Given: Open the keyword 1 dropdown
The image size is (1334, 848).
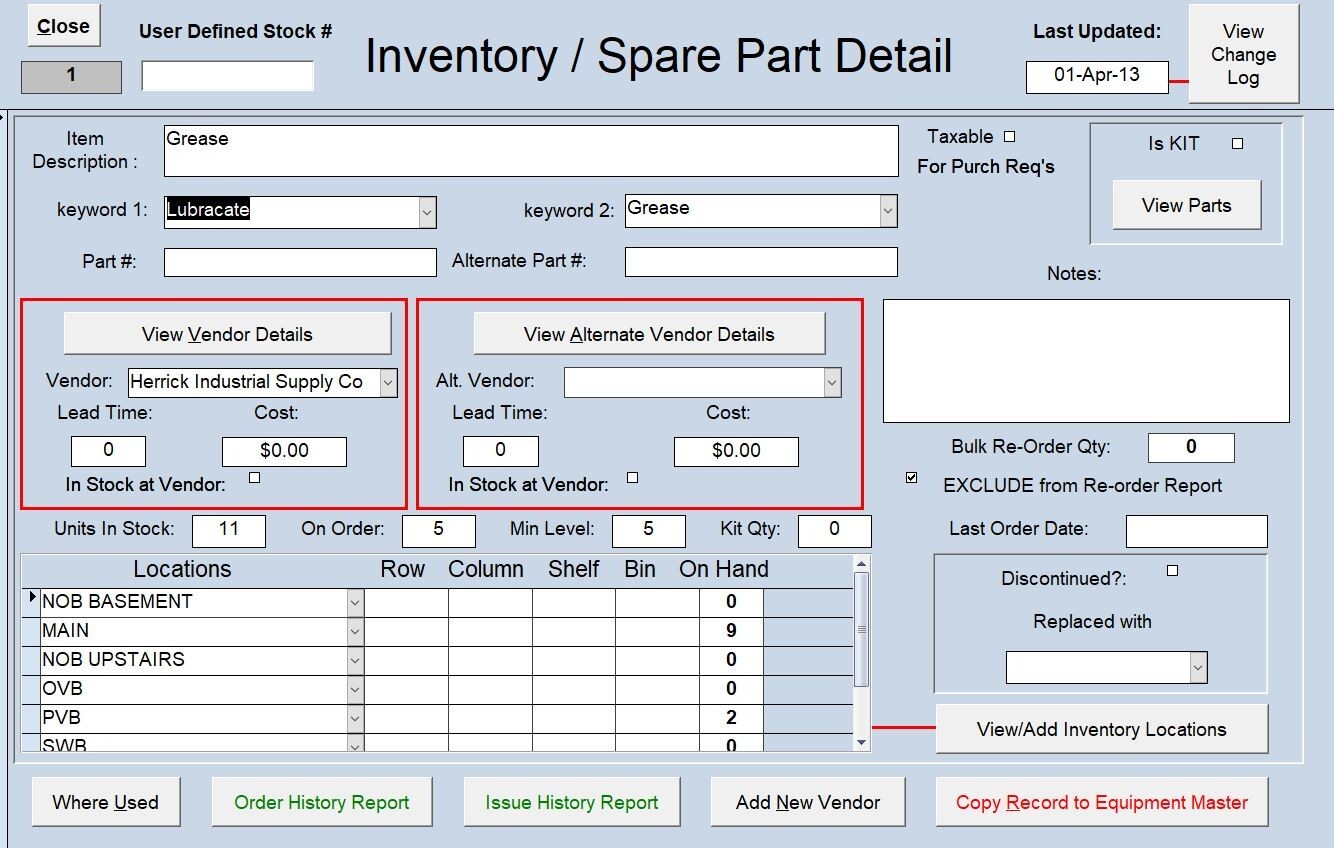Looking at the screenshot, I should tap(427, 211).
